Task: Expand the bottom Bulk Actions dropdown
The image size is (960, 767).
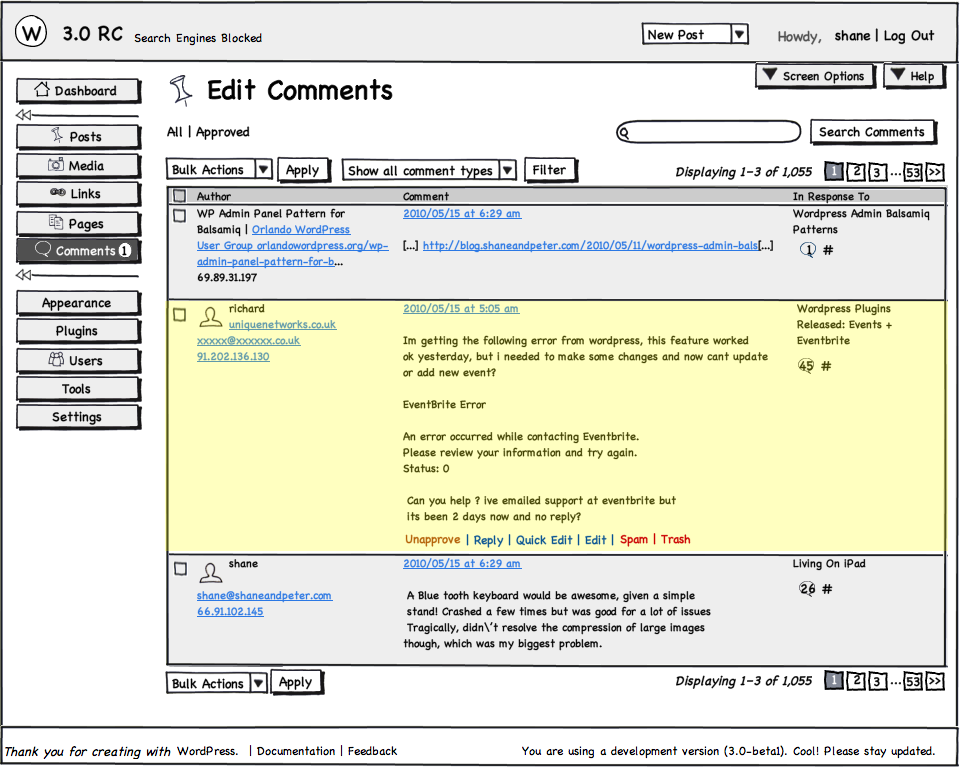Action: 258,683
